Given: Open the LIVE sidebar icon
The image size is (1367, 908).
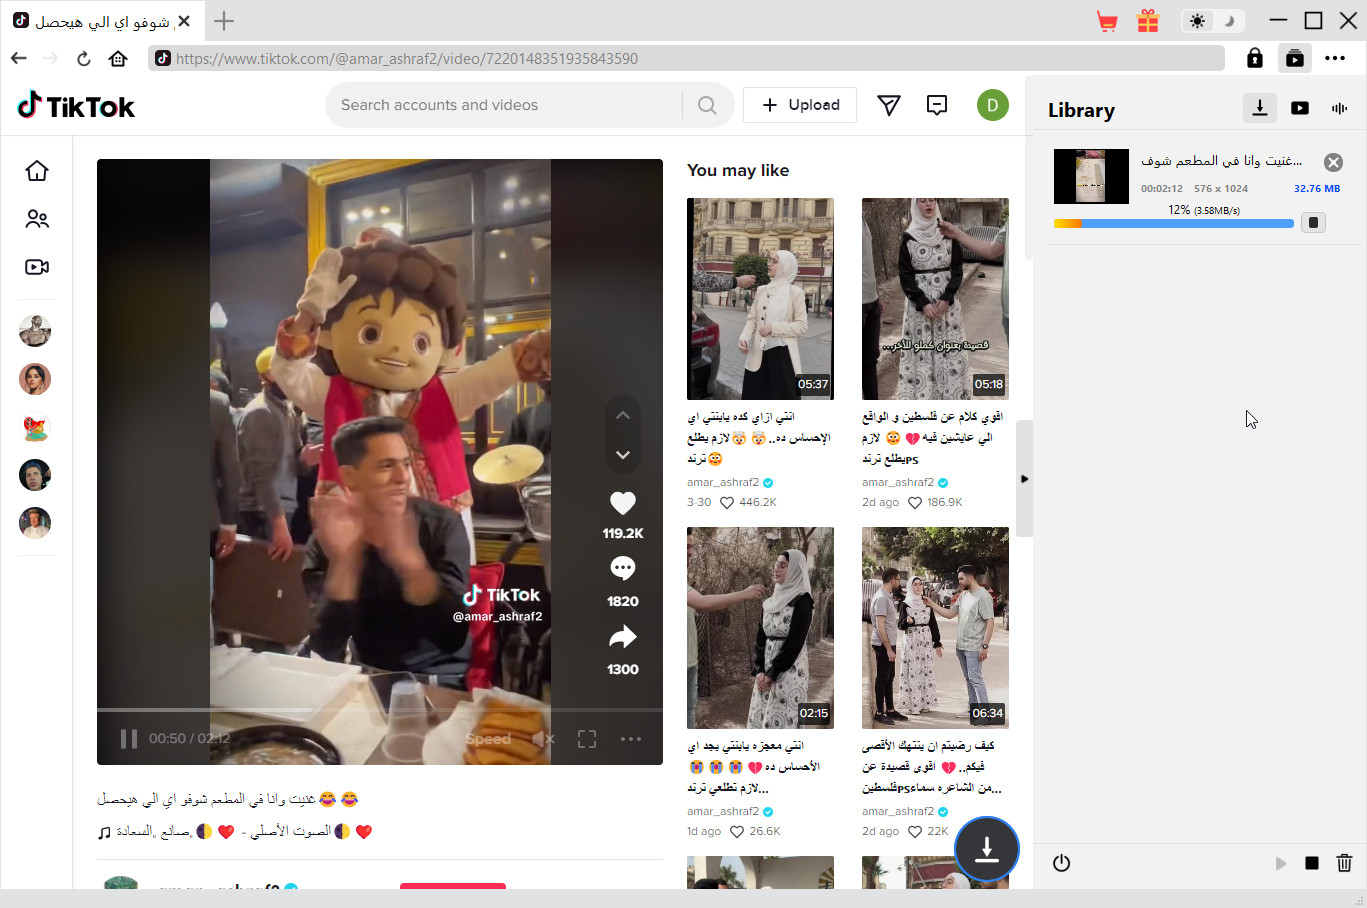Looking at the screenshot, I should click(37, 267).
